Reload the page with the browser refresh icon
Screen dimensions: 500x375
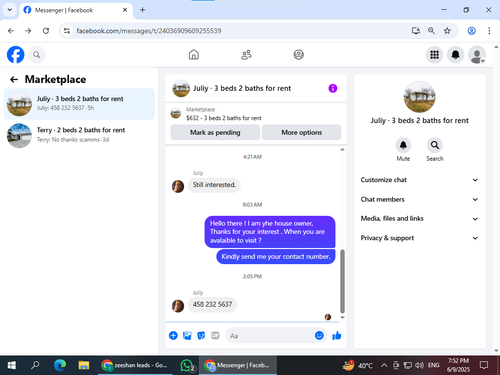pyautogui.click(x=46, y=31)
